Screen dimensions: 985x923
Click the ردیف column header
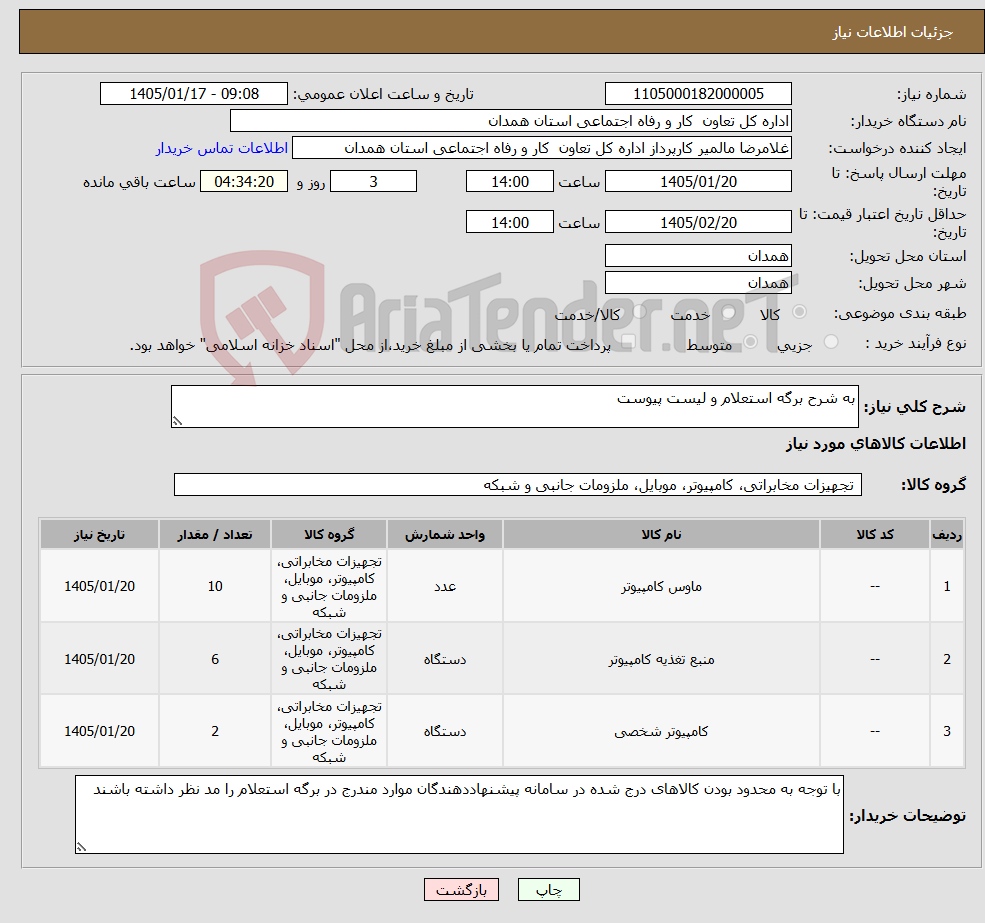click(947, 534)
